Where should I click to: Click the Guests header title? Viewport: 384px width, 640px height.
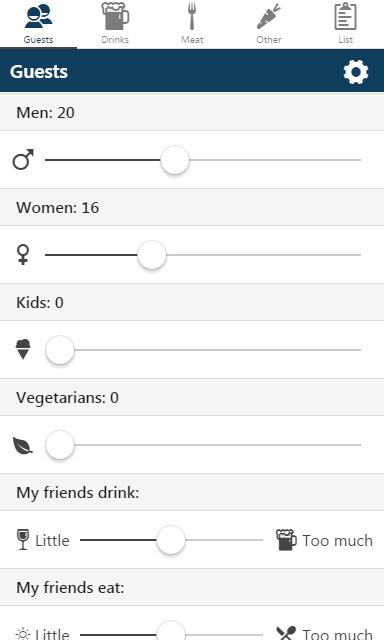coord(39,72)
